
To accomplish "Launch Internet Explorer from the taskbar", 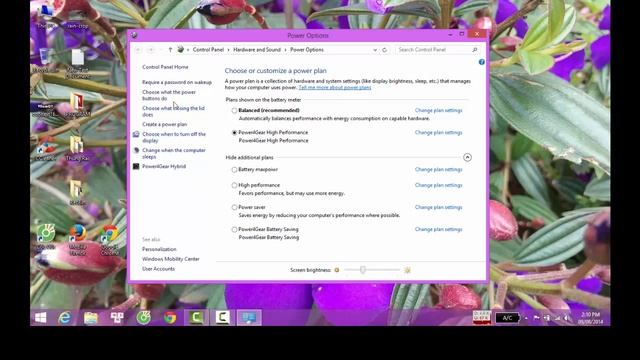I will pyautogui.click(x=64, y=318).
